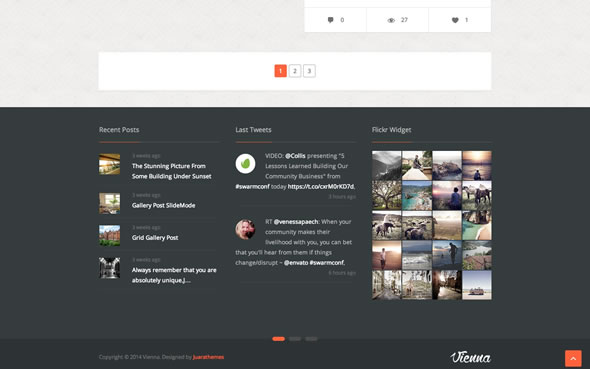Select the second footer slider dot
The height and width of the screenshot is (369, 590).
(295, 339)
